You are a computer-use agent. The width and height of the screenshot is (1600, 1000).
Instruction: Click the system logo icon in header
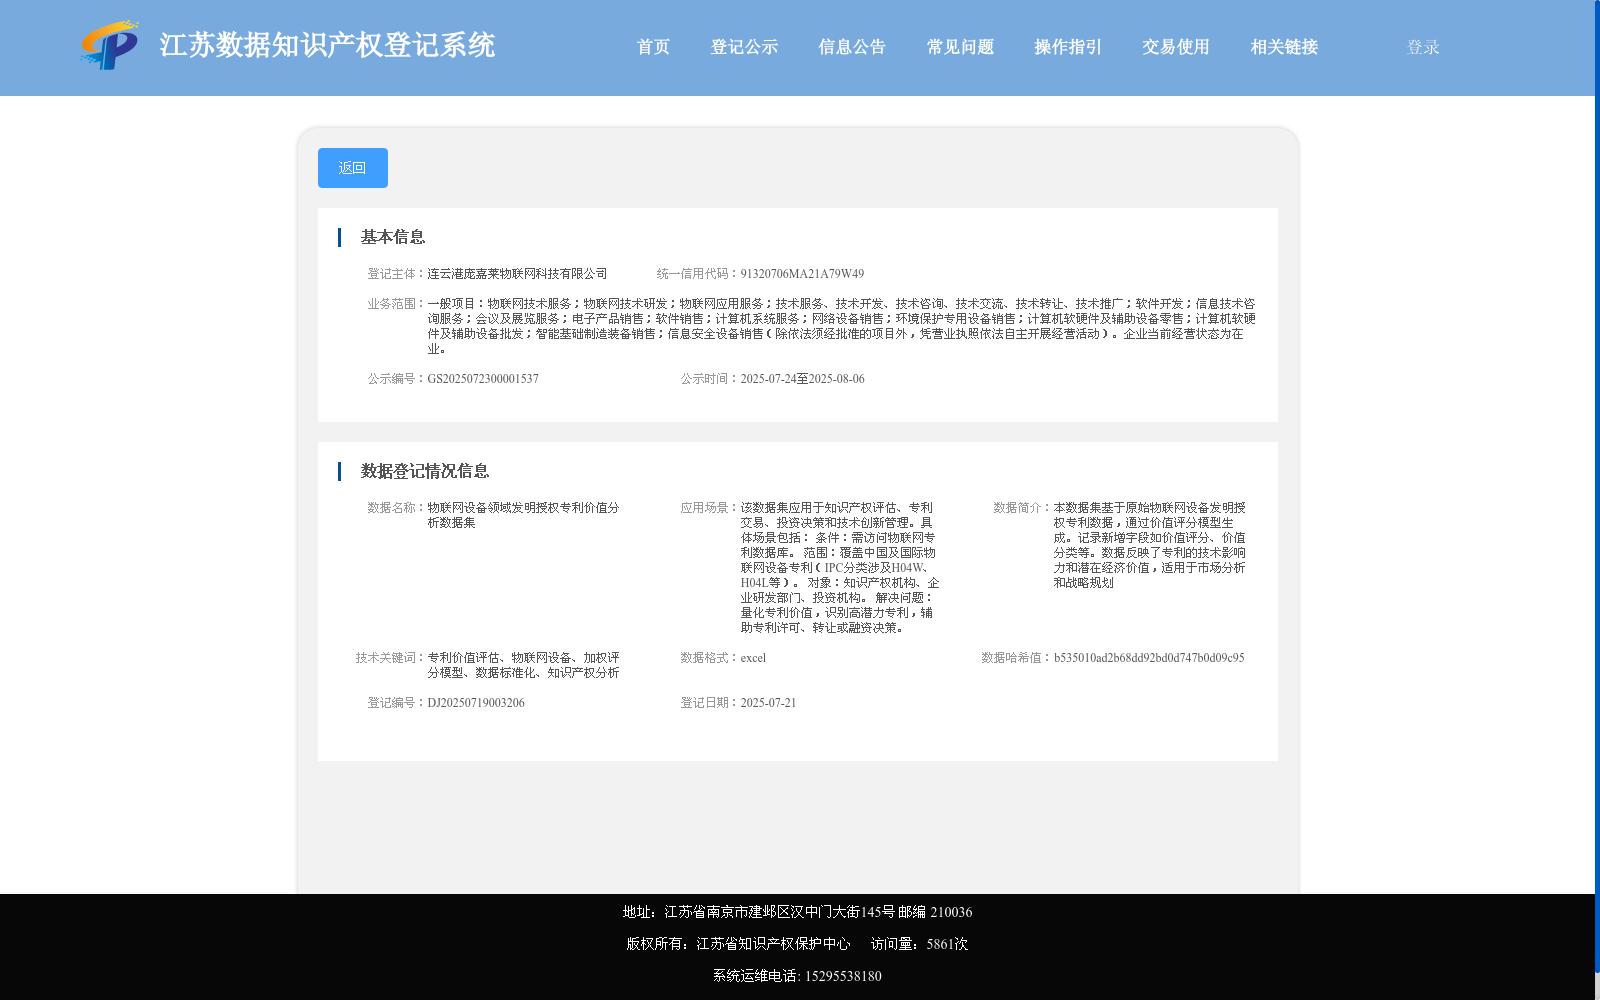pyautogui.click(x=109, y=45)
